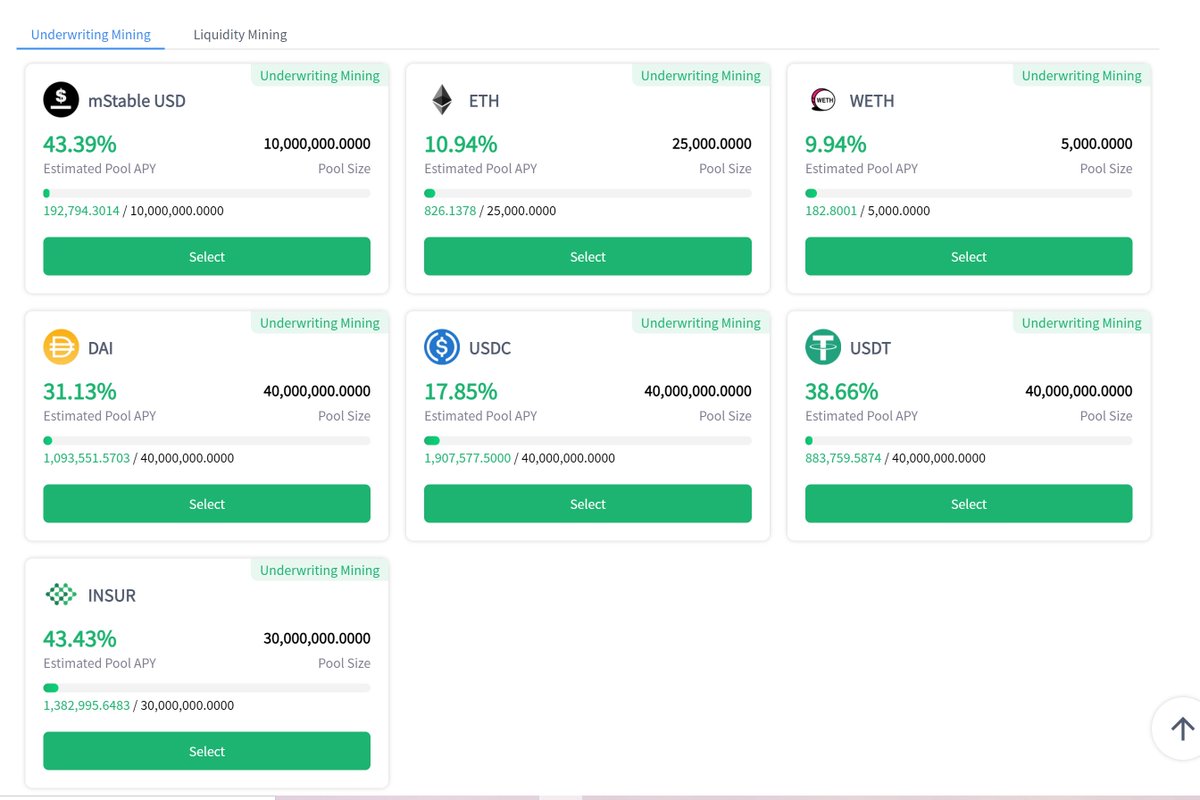Click the 1,093,551.5703 staked amount

click(x=87, y=458)
